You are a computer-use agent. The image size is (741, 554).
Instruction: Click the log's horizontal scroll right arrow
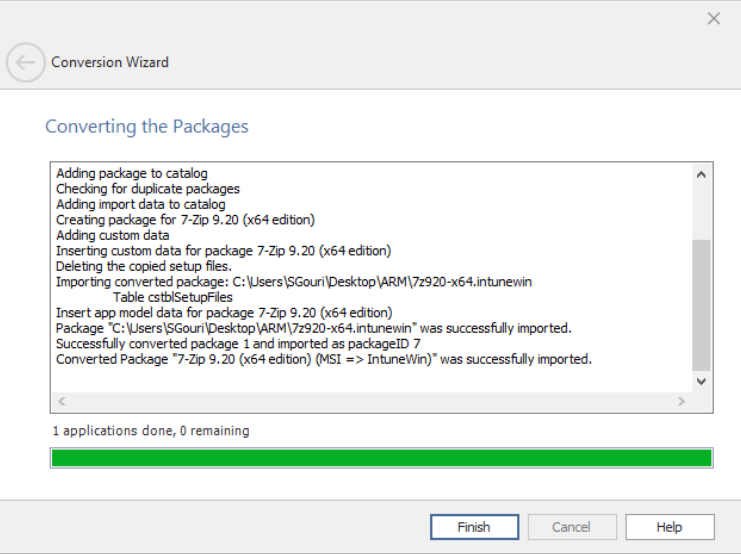[682, 401]
